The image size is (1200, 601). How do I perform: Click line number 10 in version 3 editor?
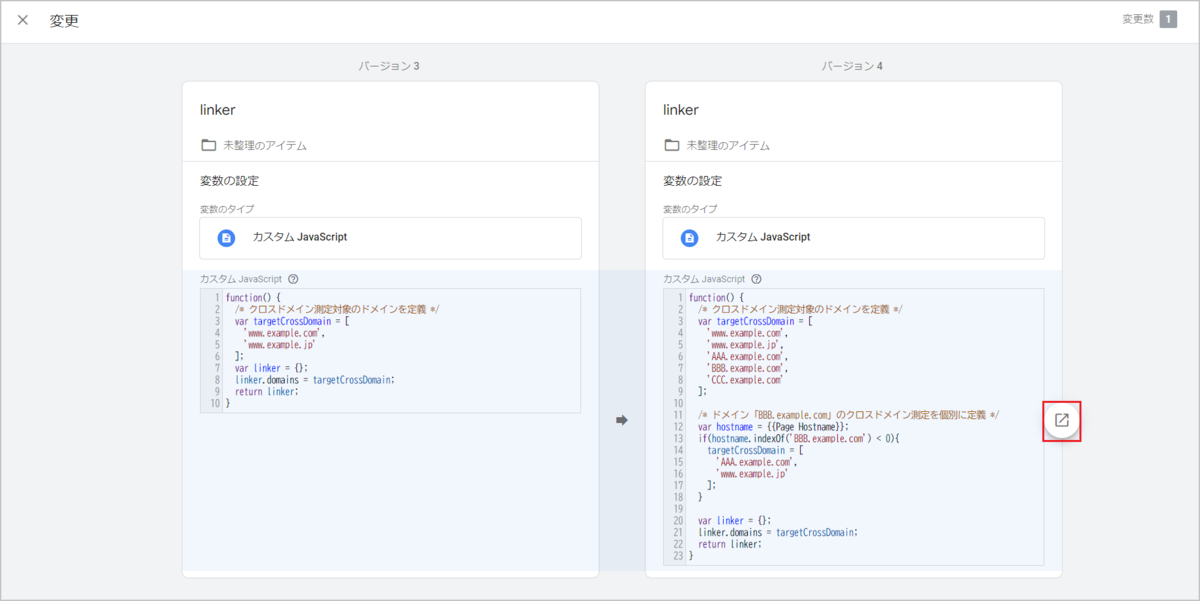(x=213, y=403)
